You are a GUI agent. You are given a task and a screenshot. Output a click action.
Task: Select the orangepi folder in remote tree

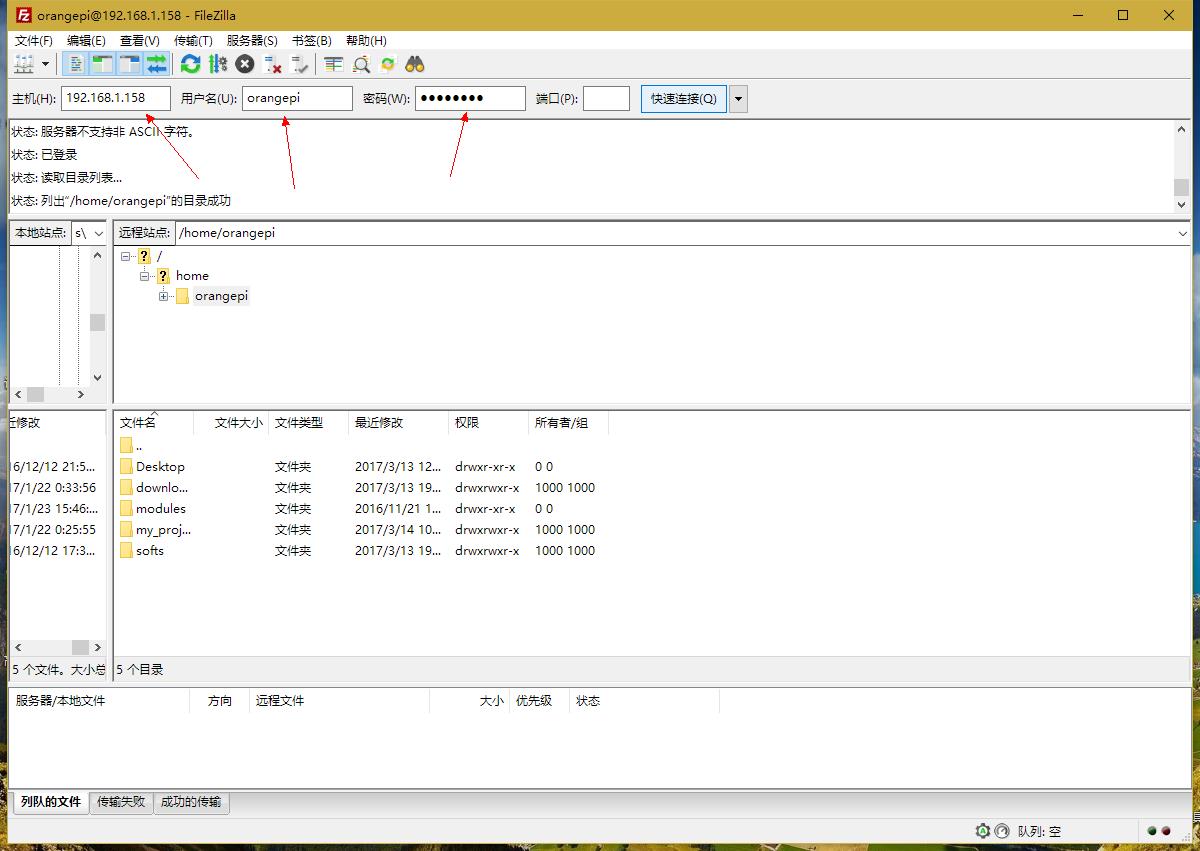(x=221, y=296)
